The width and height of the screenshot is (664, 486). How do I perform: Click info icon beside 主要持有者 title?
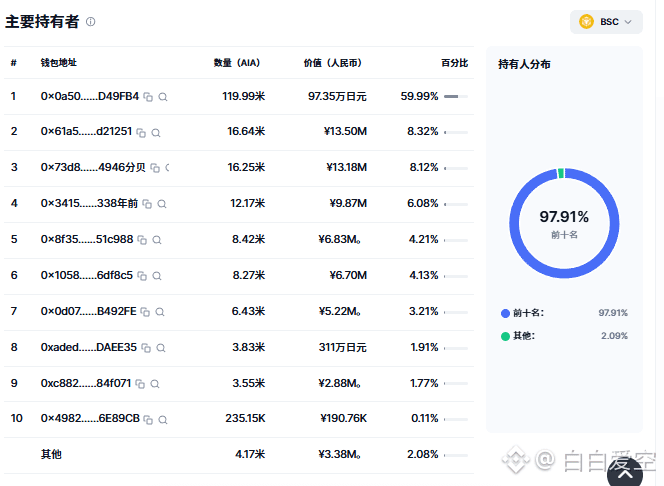point(91,22)
